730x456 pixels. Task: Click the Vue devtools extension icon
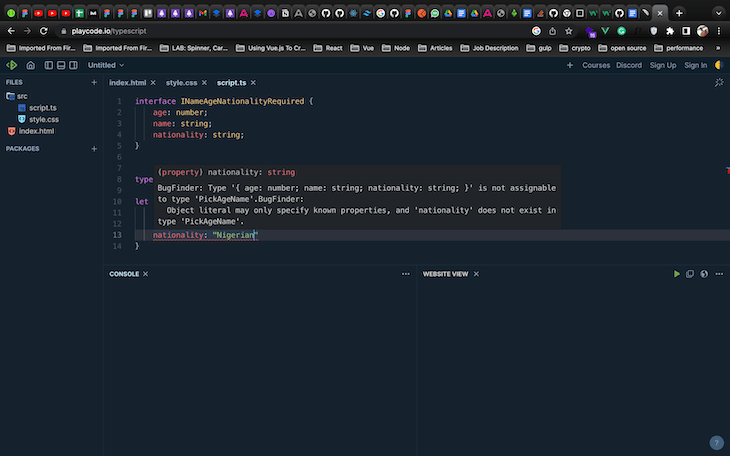tap(605, 31)
